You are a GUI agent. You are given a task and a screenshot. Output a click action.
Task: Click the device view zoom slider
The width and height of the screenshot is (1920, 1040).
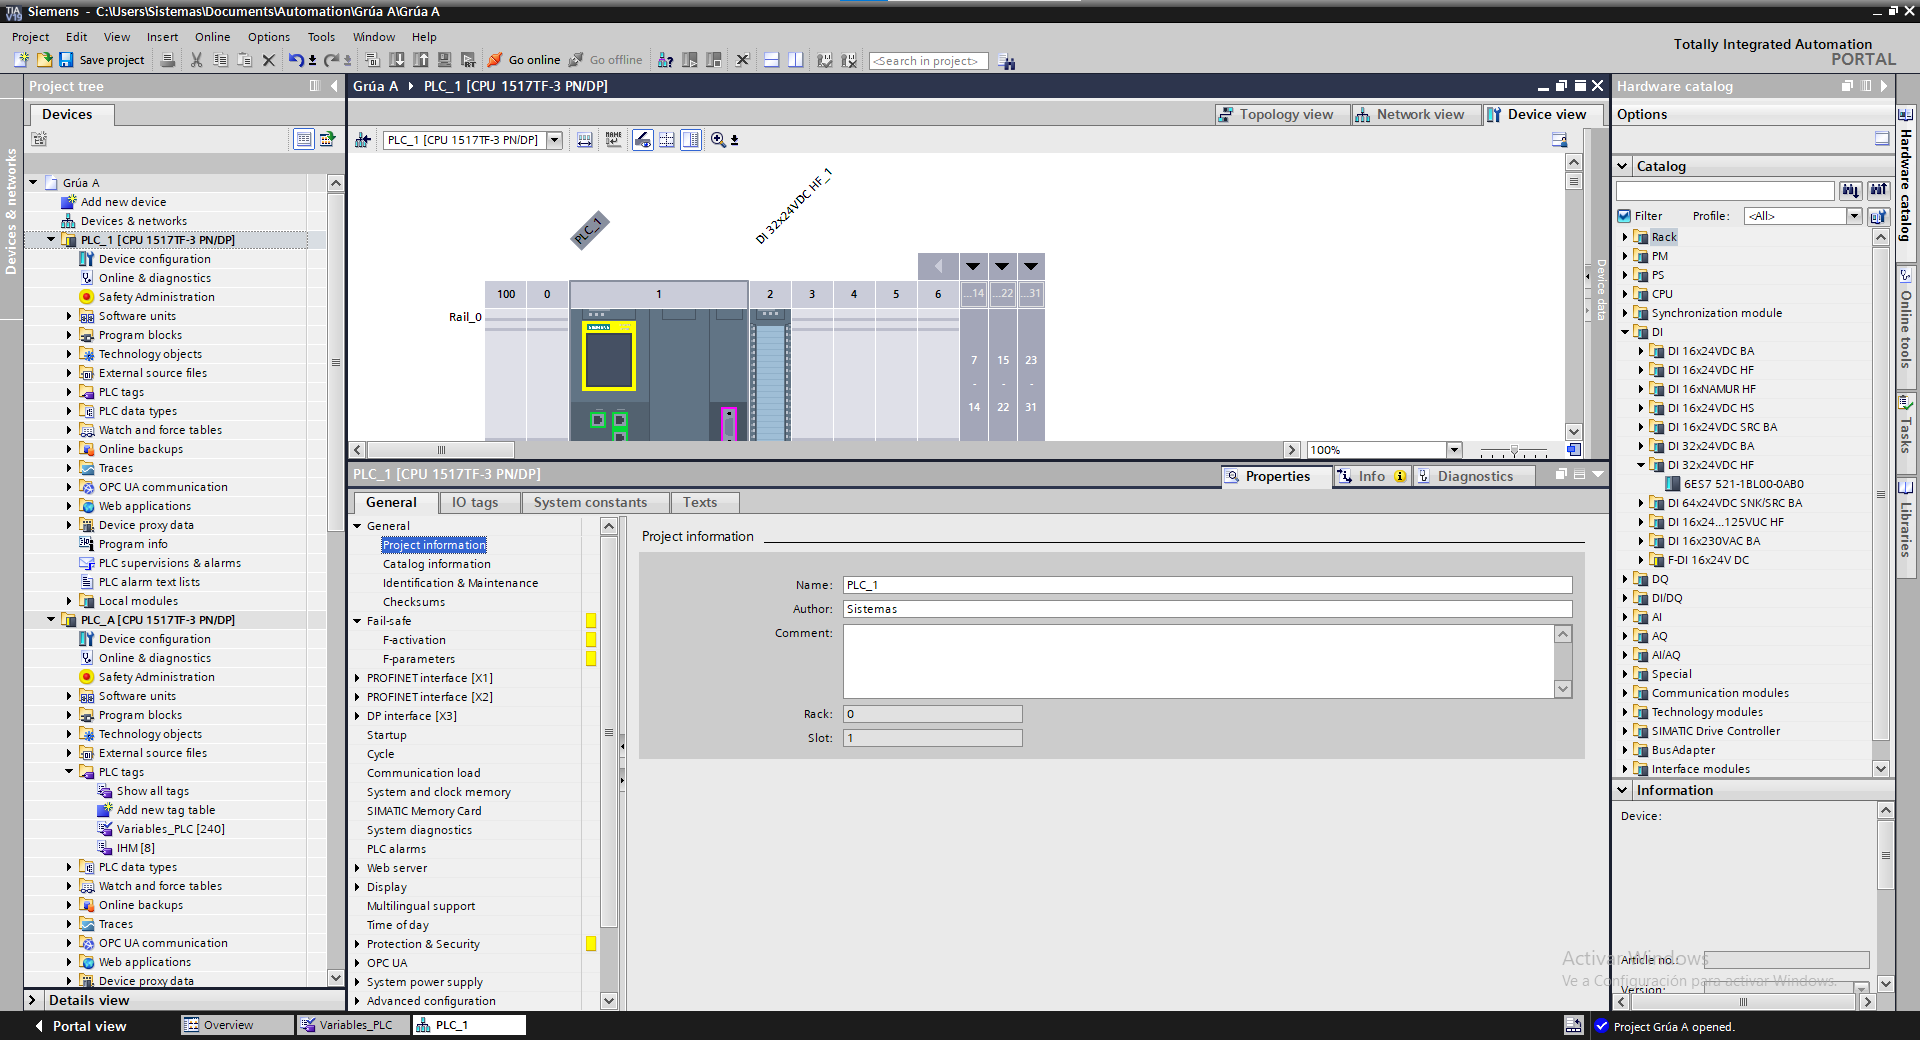coord(1514,451)
